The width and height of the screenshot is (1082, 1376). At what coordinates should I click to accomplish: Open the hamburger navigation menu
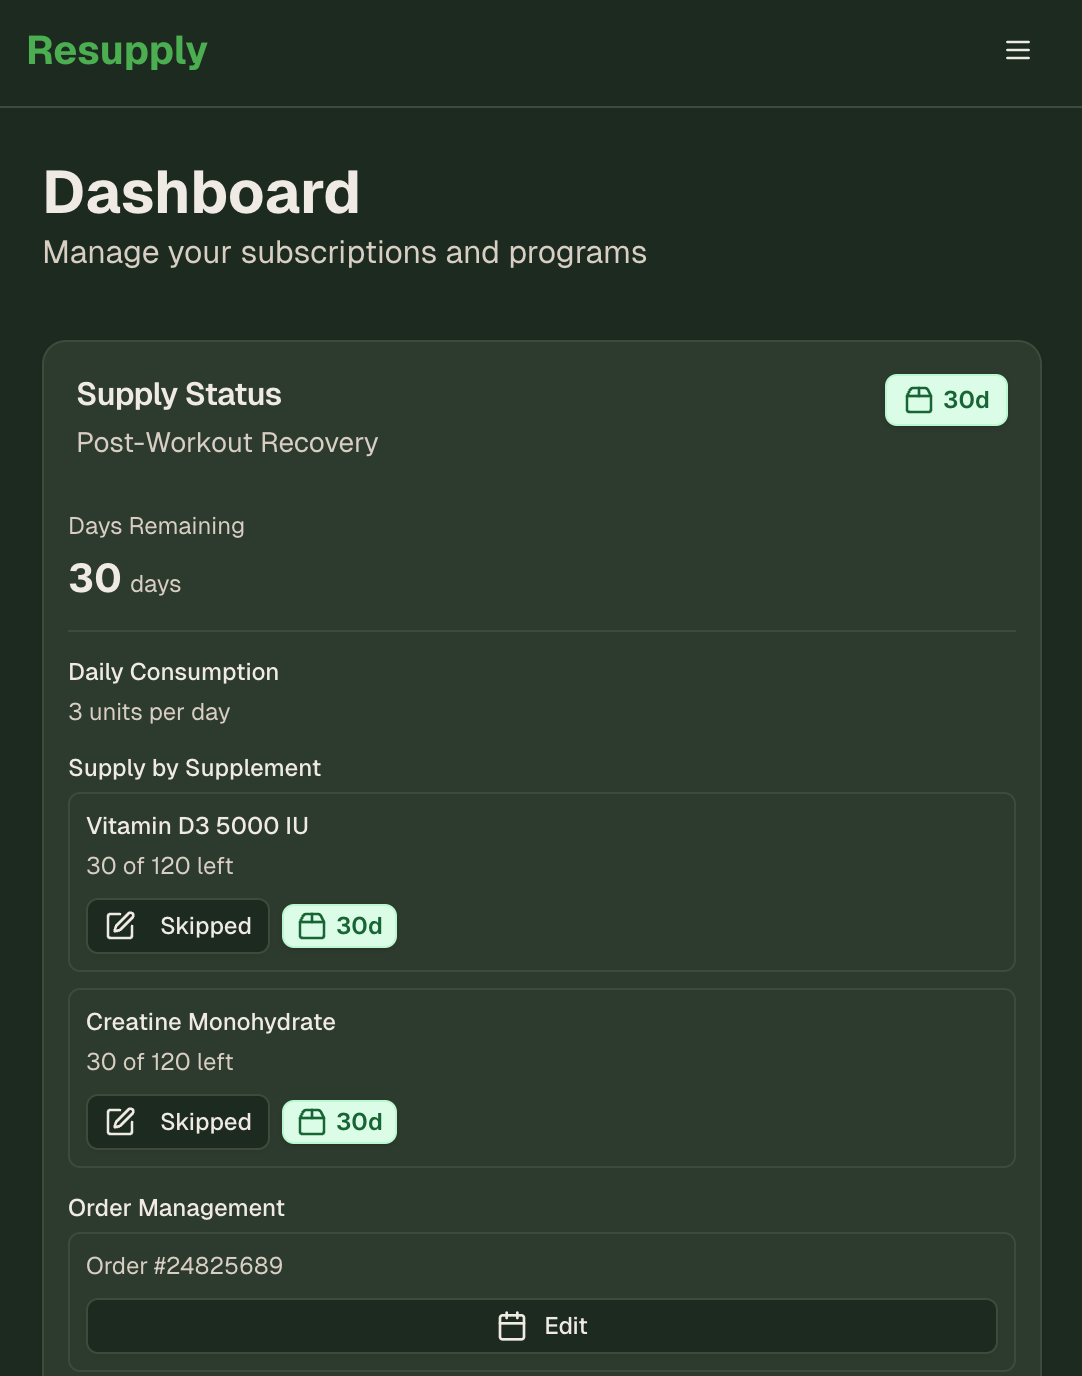1017,50
